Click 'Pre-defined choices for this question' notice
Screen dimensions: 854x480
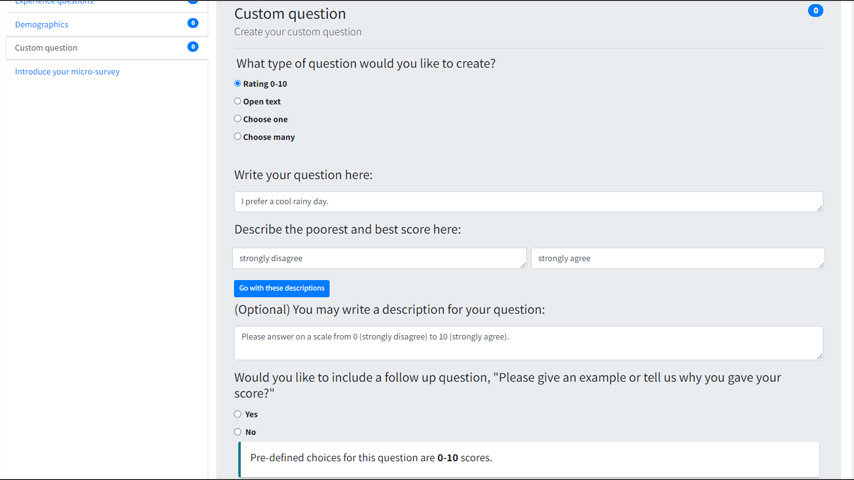tap(528, 458)
